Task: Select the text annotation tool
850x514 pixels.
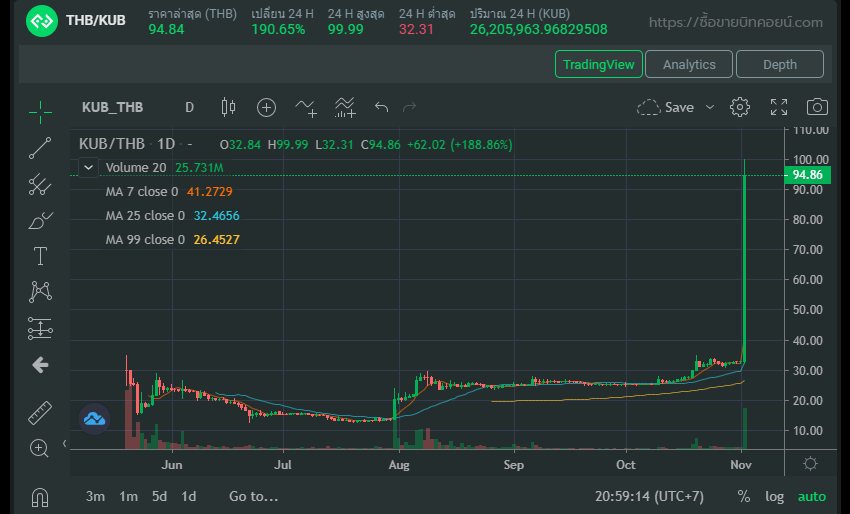Action: click(40, 256)
